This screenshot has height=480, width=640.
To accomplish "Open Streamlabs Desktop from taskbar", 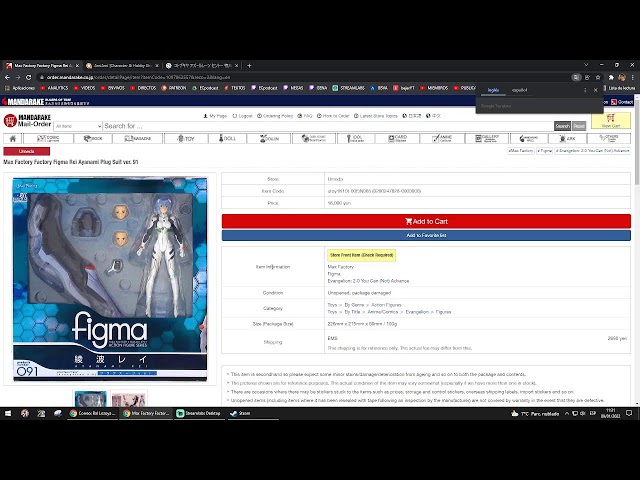I will pos(199,413).
